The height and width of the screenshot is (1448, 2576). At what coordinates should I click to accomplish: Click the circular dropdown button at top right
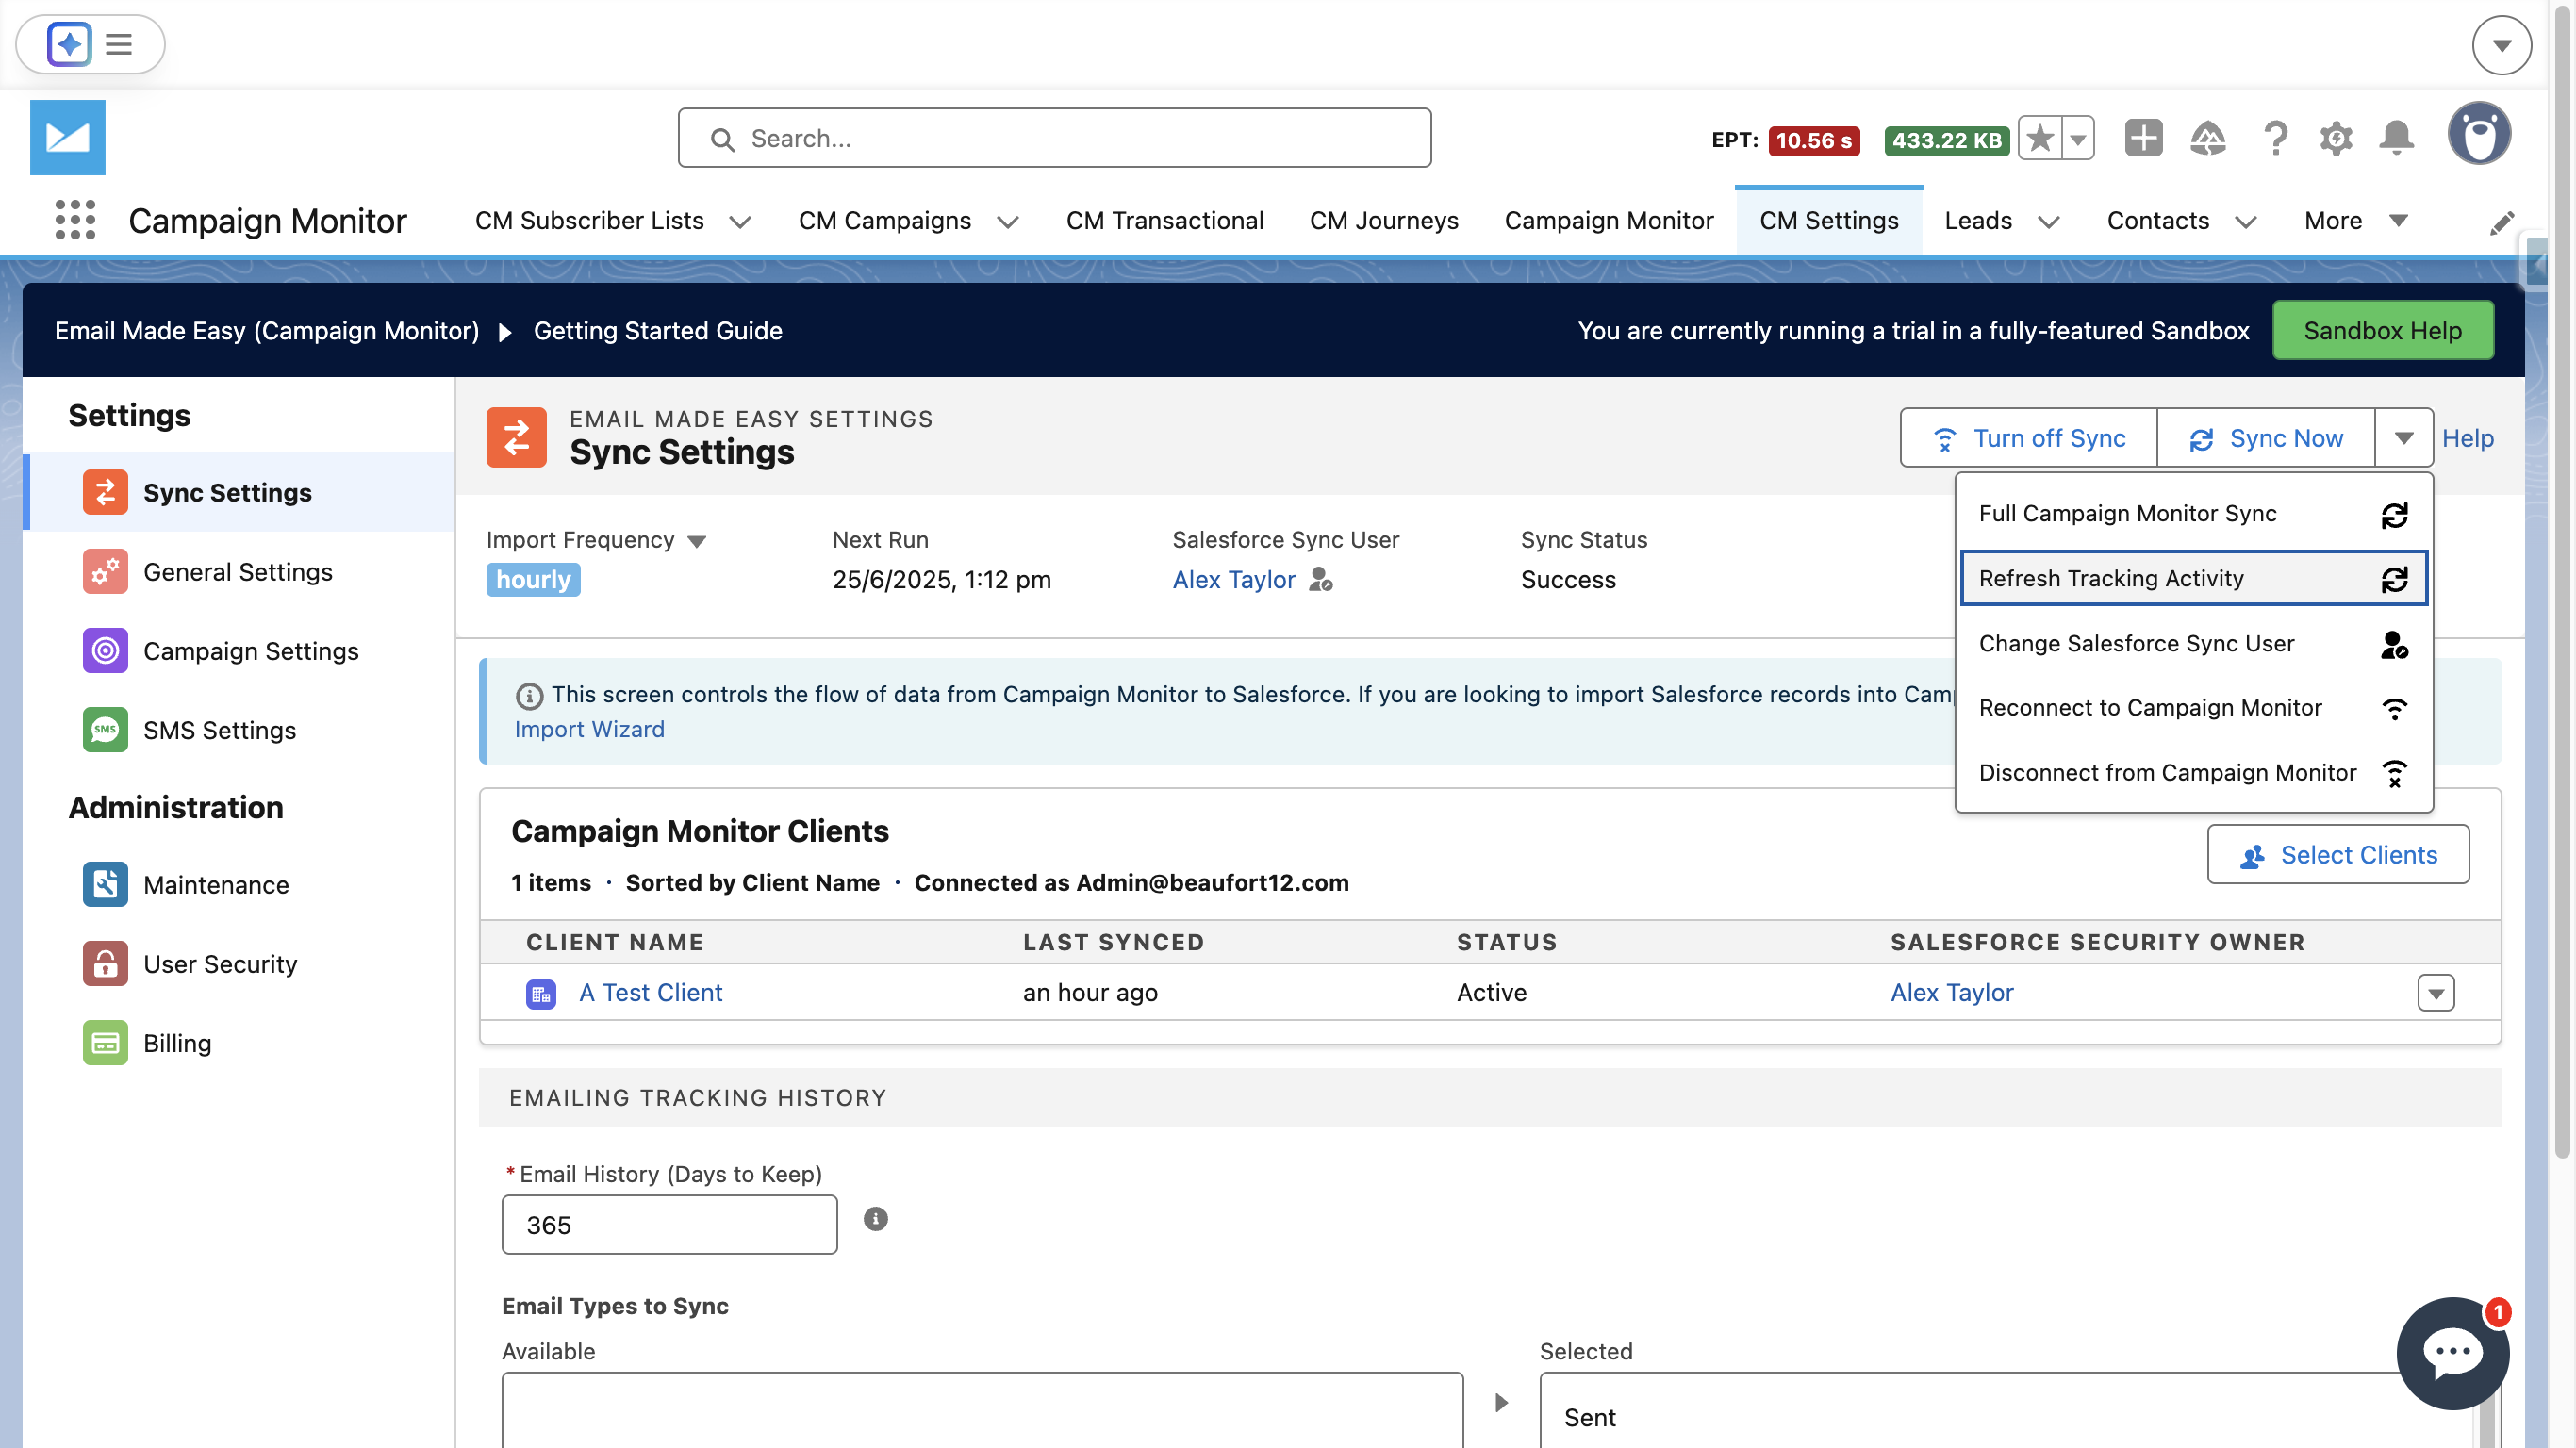(x=2501, y=45)
